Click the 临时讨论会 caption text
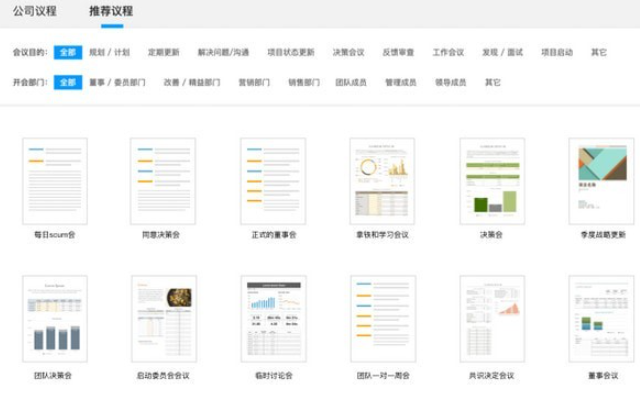The width and height of the screenshot is (640, 396). (x=274, y=376)
